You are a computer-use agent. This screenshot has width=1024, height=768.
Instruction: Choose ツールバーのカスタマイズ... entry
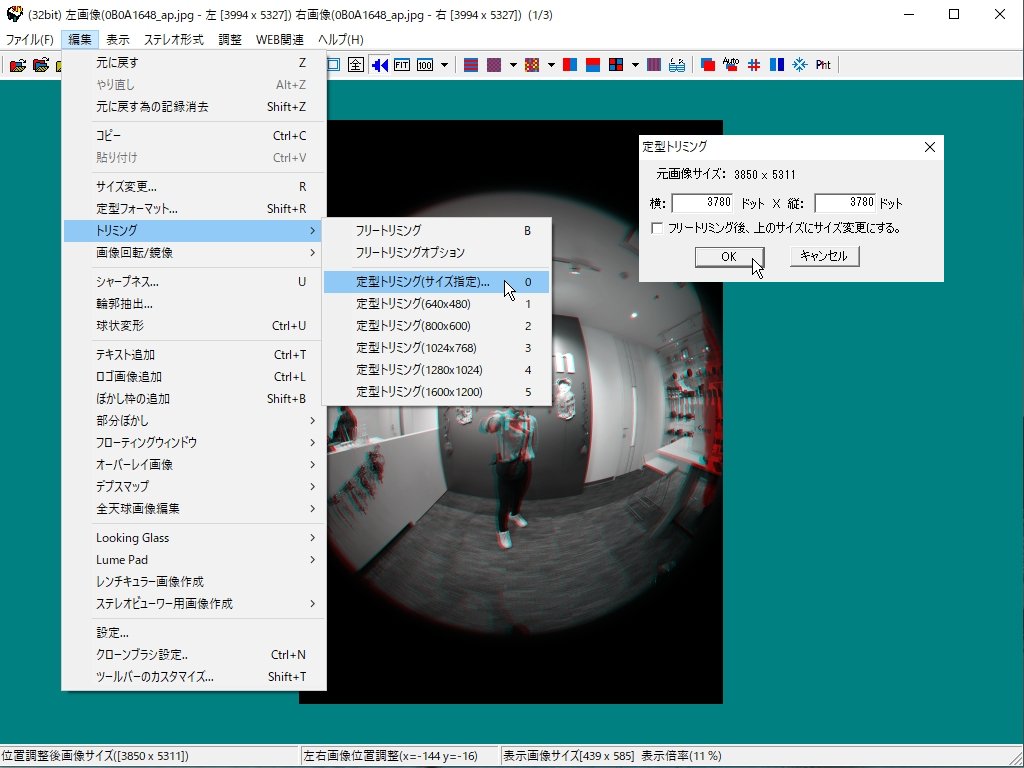pos(194,677)
